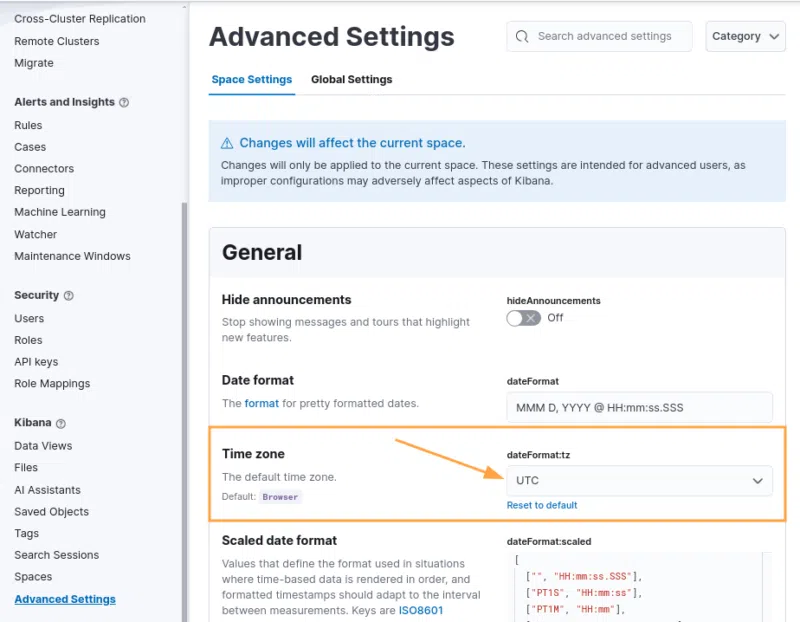Image resolution: width=800 pixels, height=622 pixels.
Task: Select the Space Settings tab
Action: (x=252, y=80)
